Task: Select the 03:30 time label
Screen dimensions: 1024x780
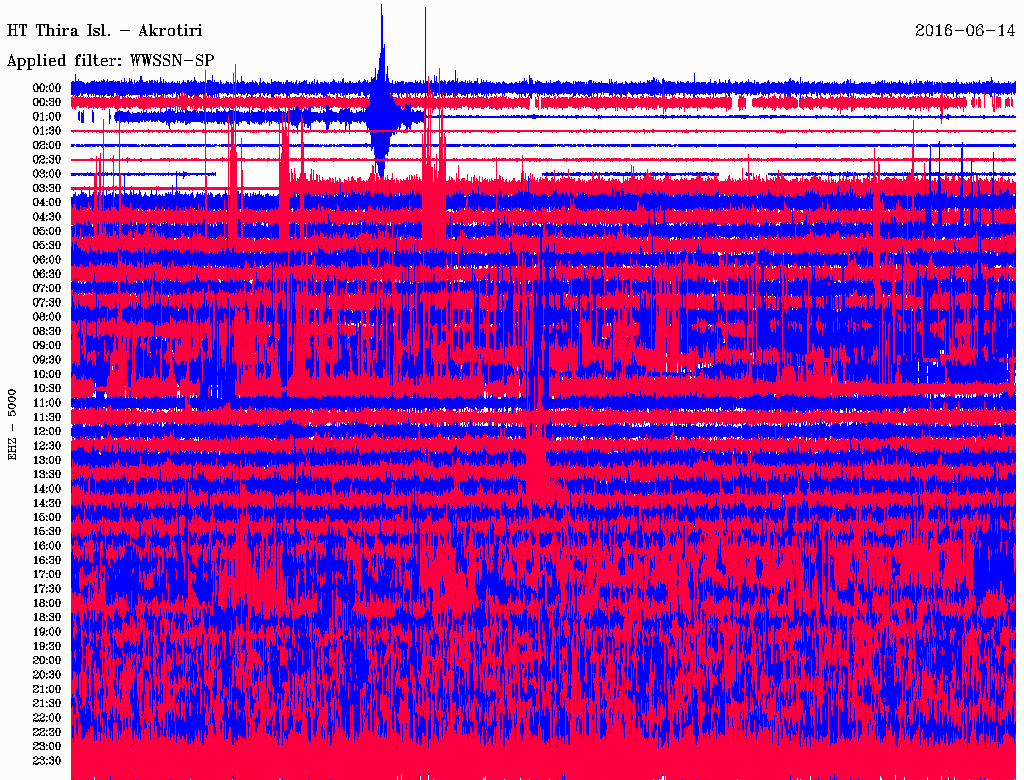Action: (x=47, y=188)
